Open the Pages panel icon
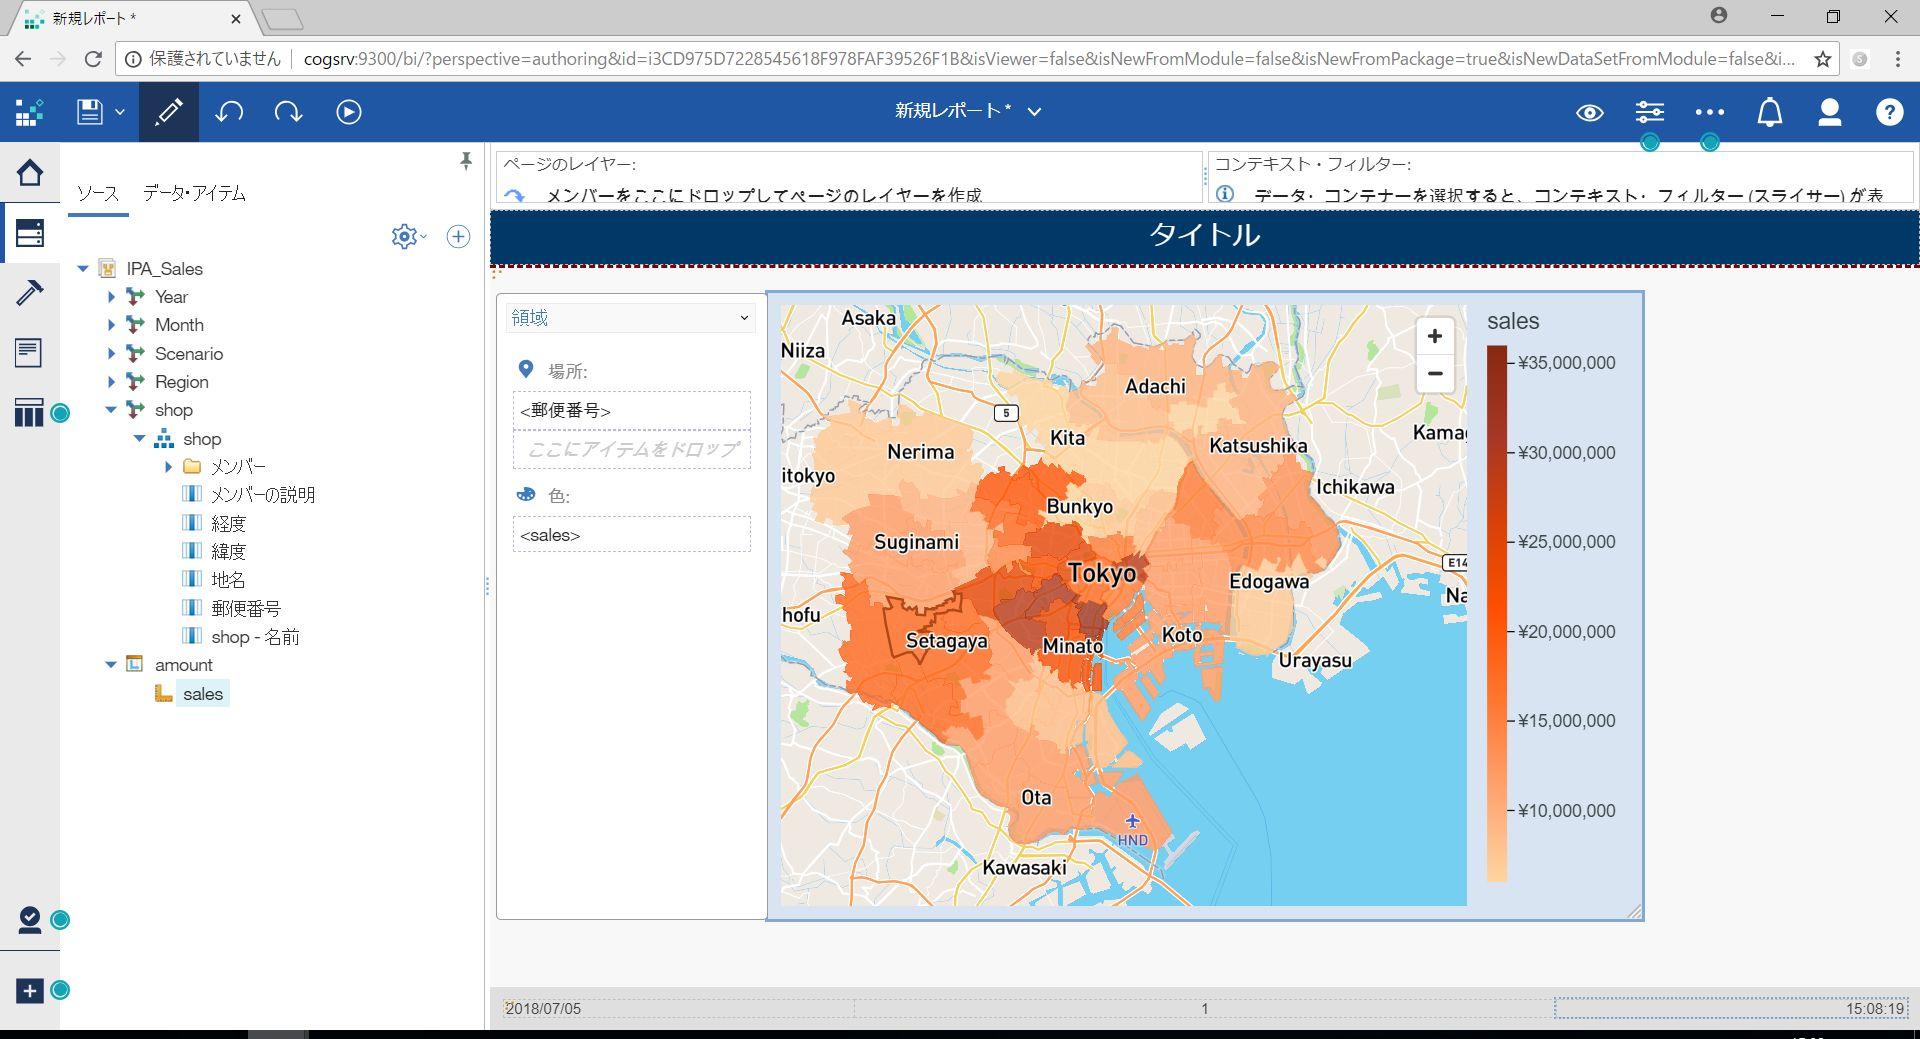1920x1039 pixels. [29, 352]
